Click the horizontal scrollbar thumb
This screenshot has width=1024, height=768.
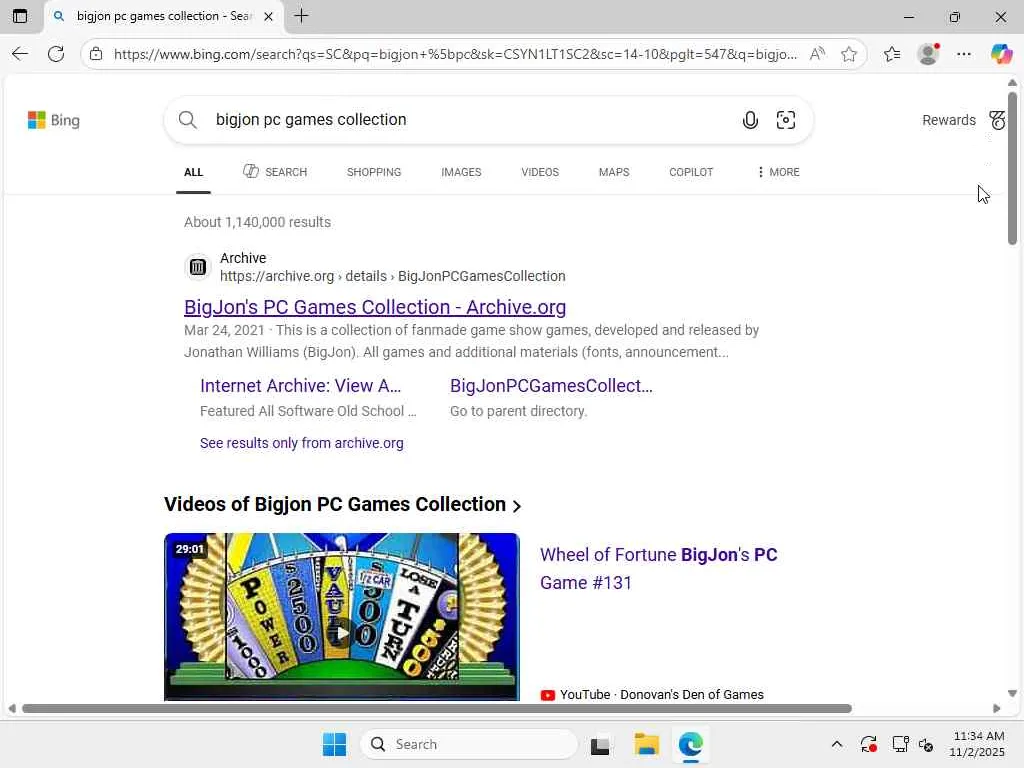click(x=437, y=709)
